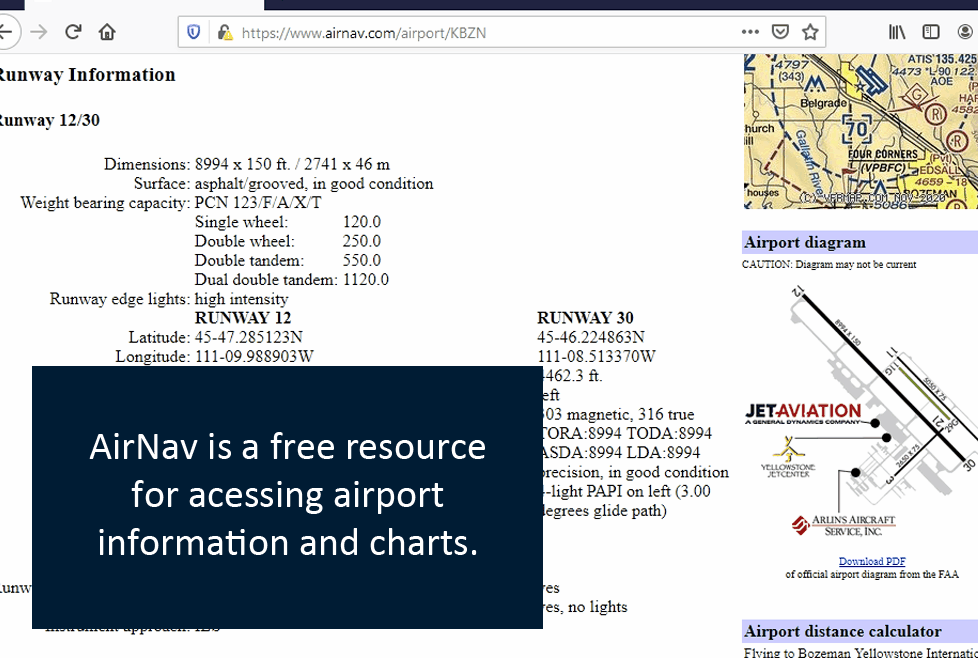Click the Weight bearing capacity label

pyautogui.click(x=105, y=203)
